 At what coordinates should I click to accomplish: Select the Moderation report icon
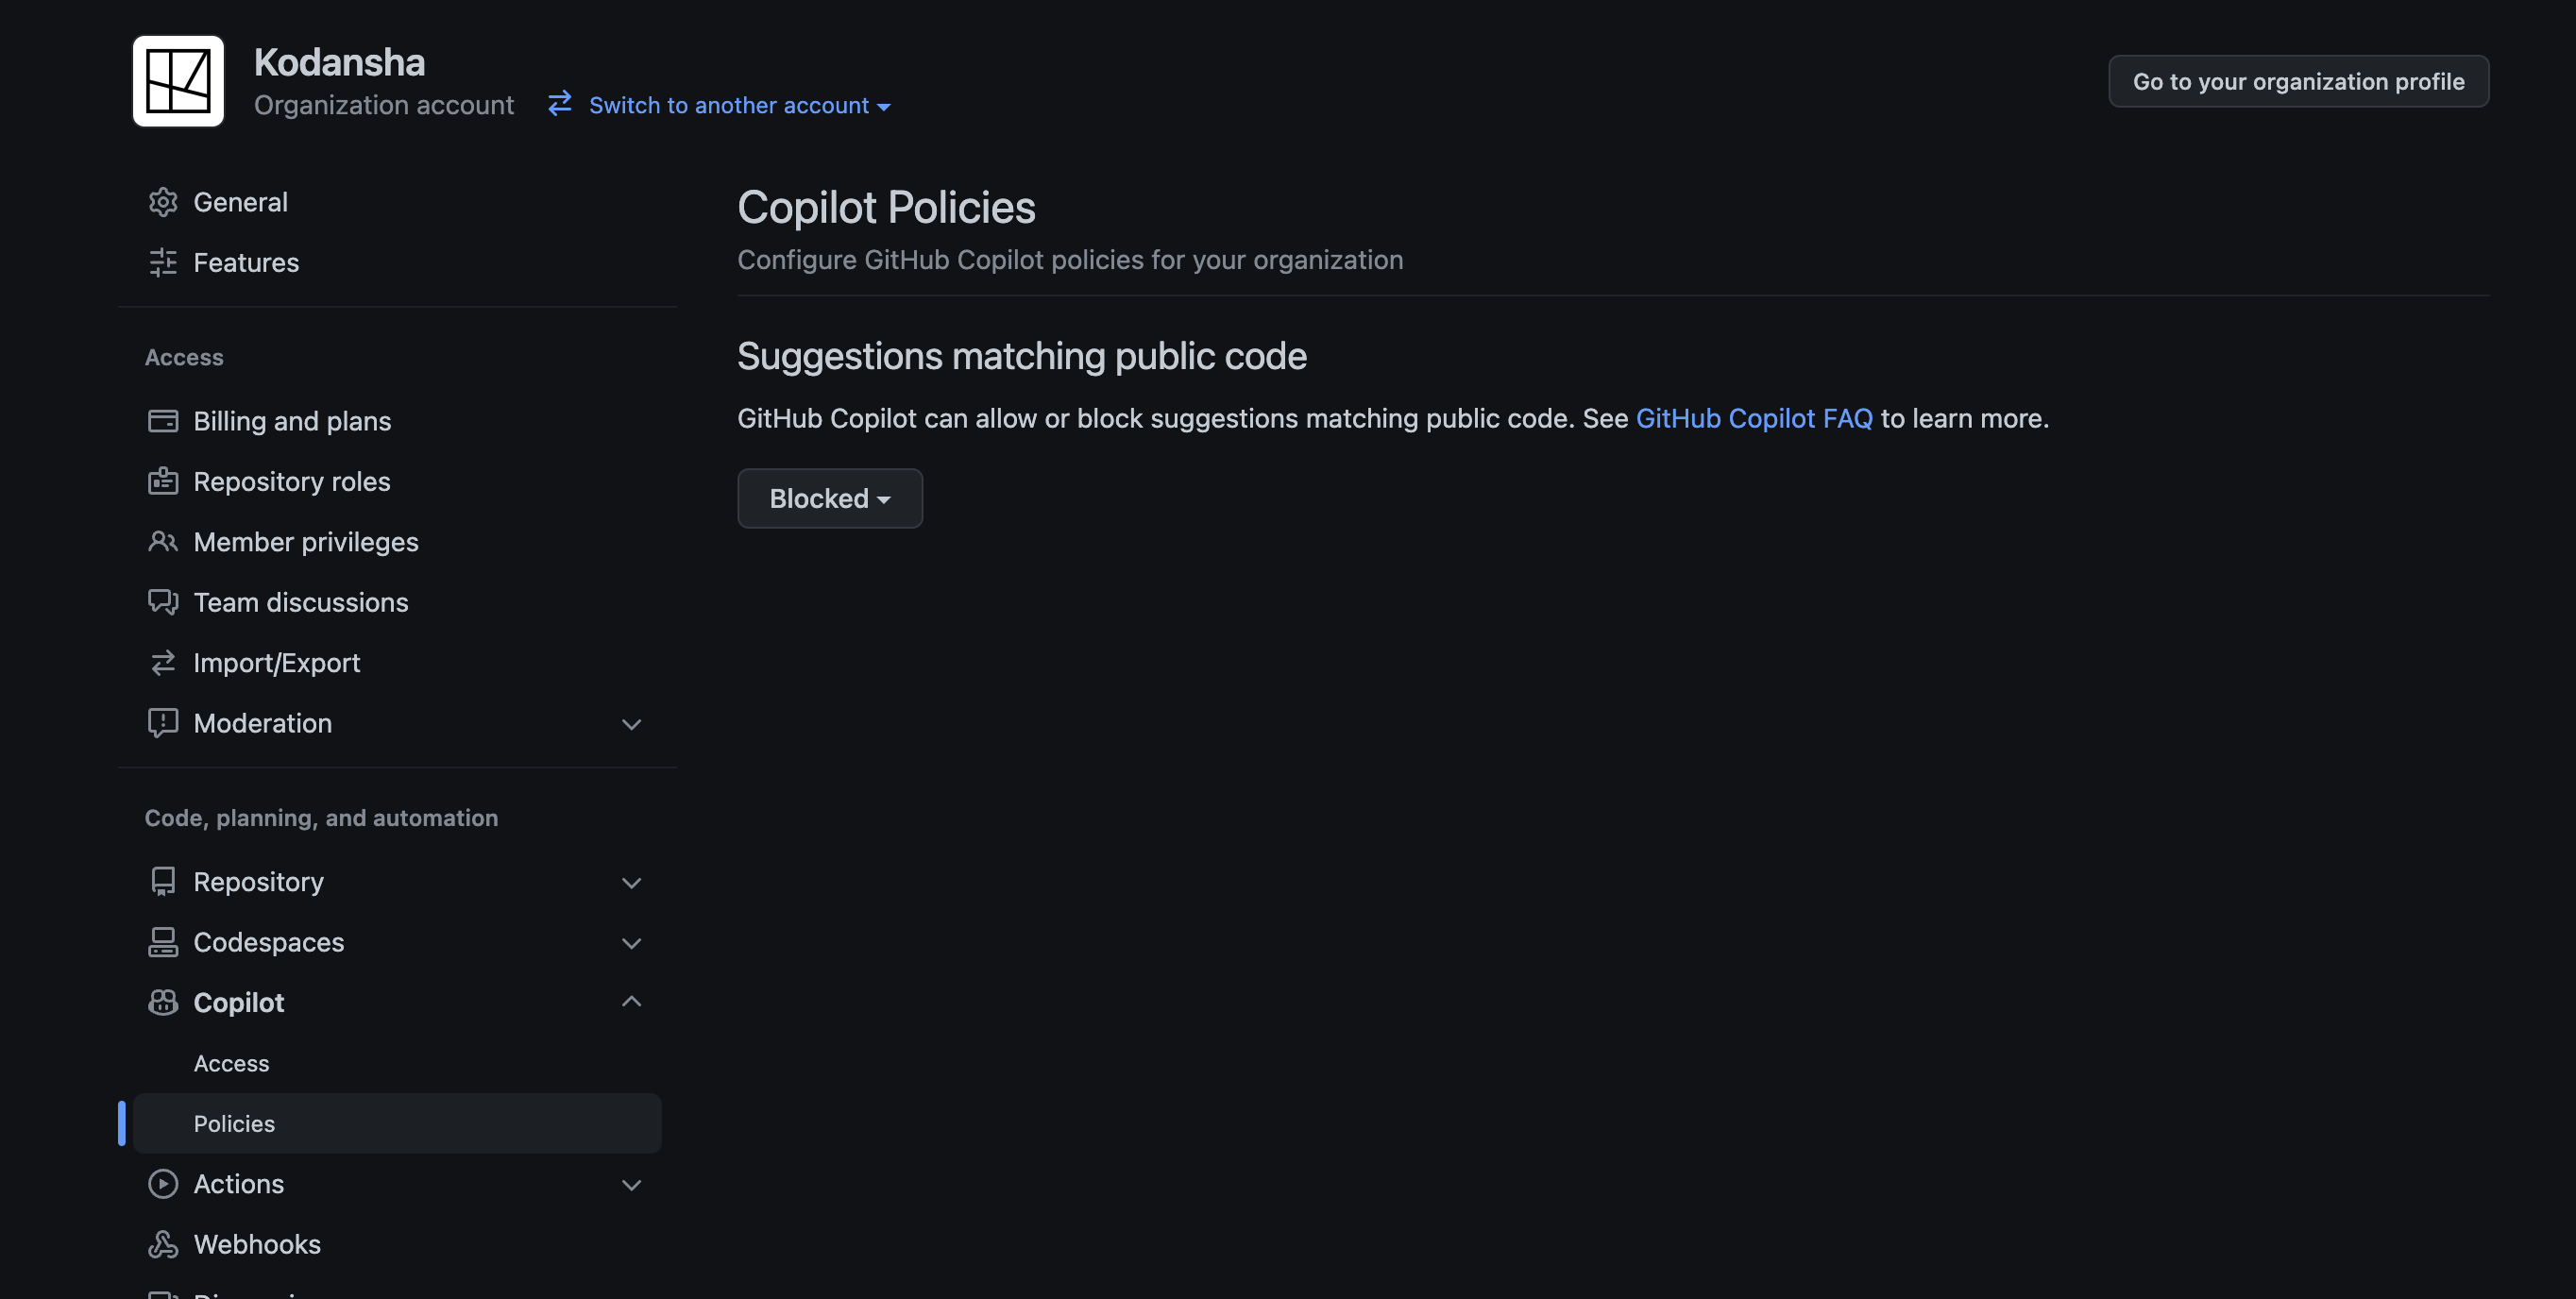click(x=163, y=723)
